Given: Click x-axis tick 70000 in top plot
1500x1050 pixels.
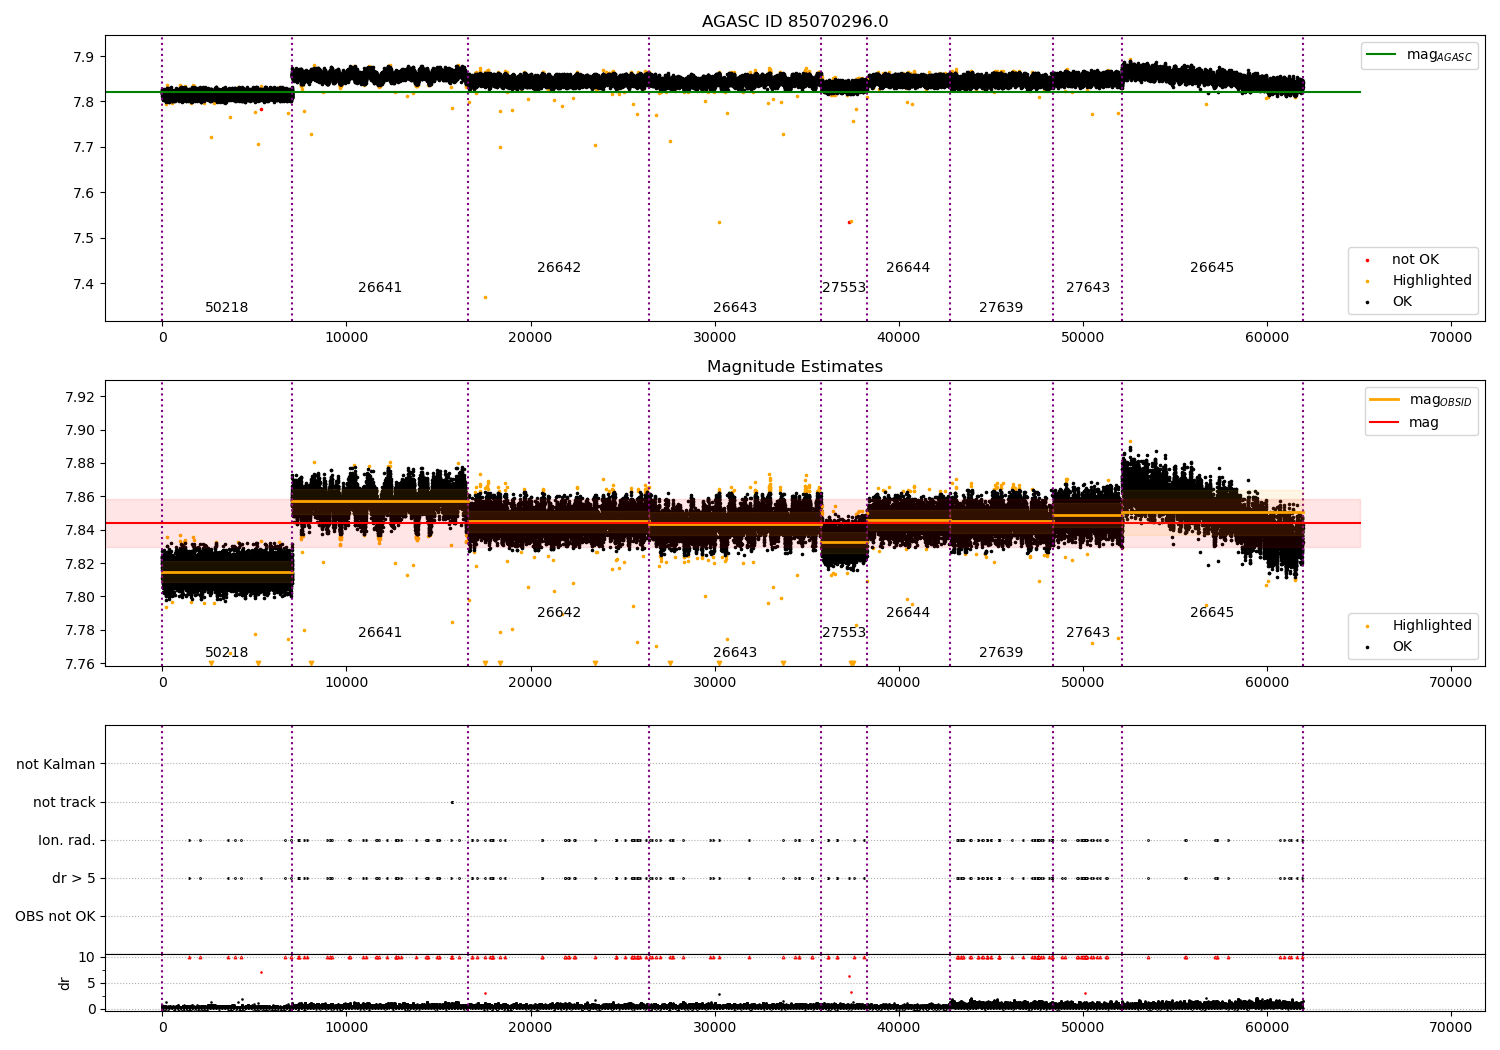Looking at the screenshot, I should pos(1451,338).
